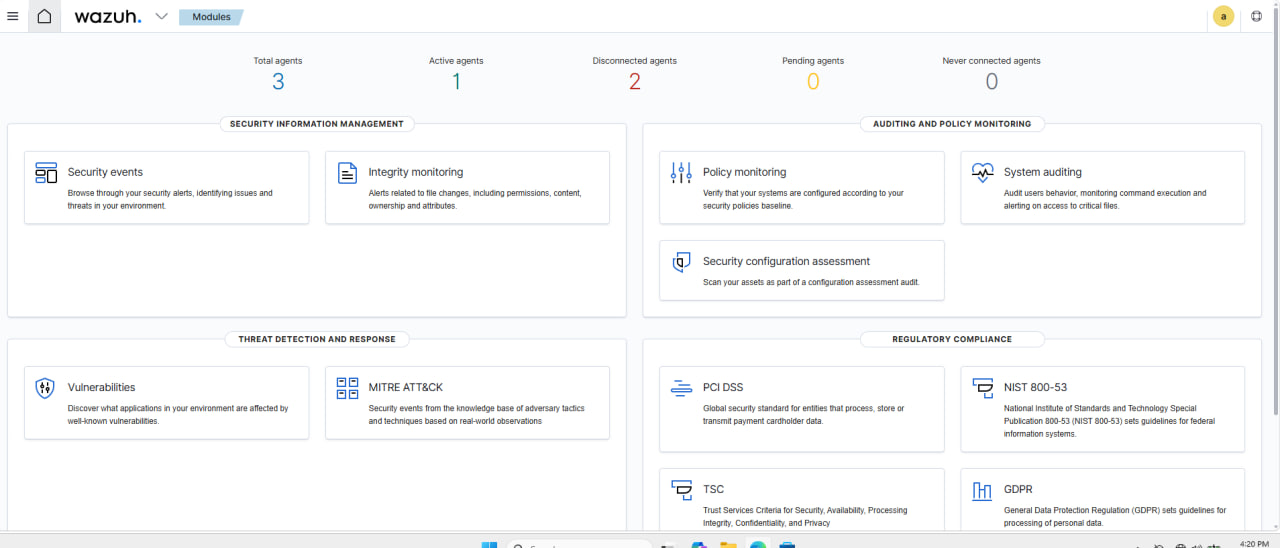Go to the home icon

(44, 16)
